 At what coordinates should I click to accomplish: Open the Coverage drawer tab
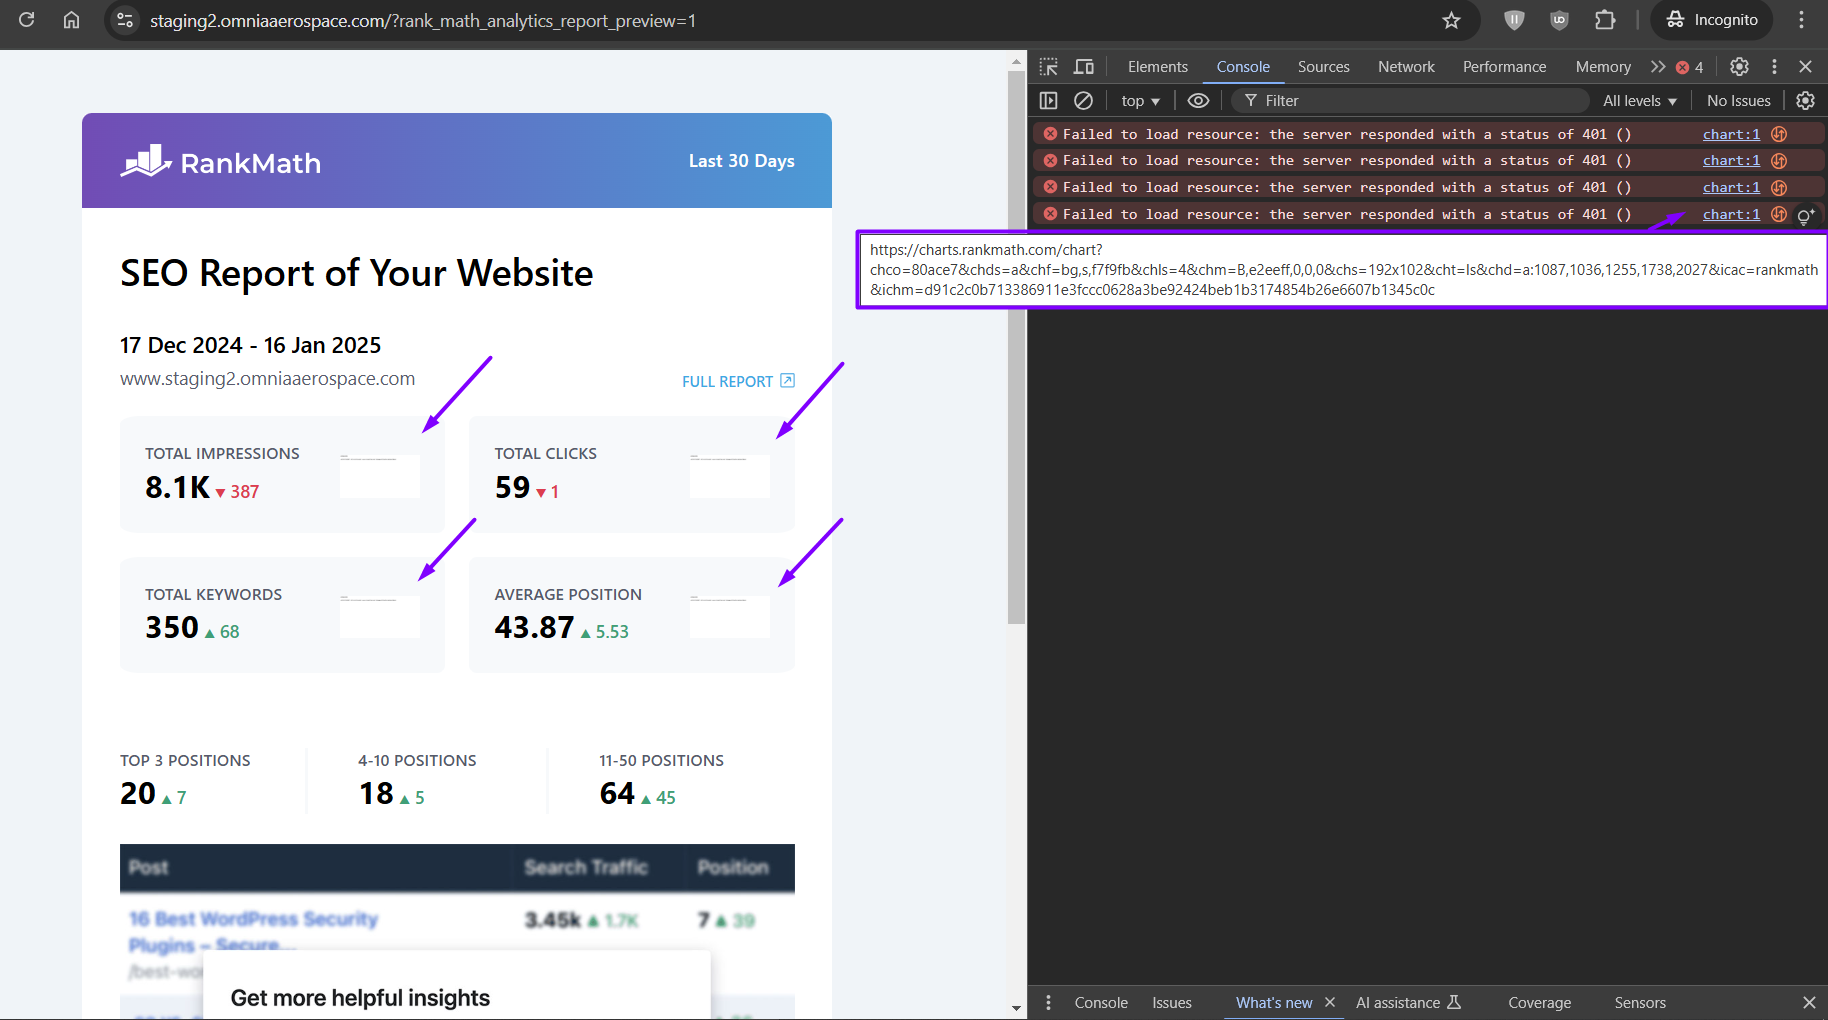pyautogui.click(x=1539, y=1002)
